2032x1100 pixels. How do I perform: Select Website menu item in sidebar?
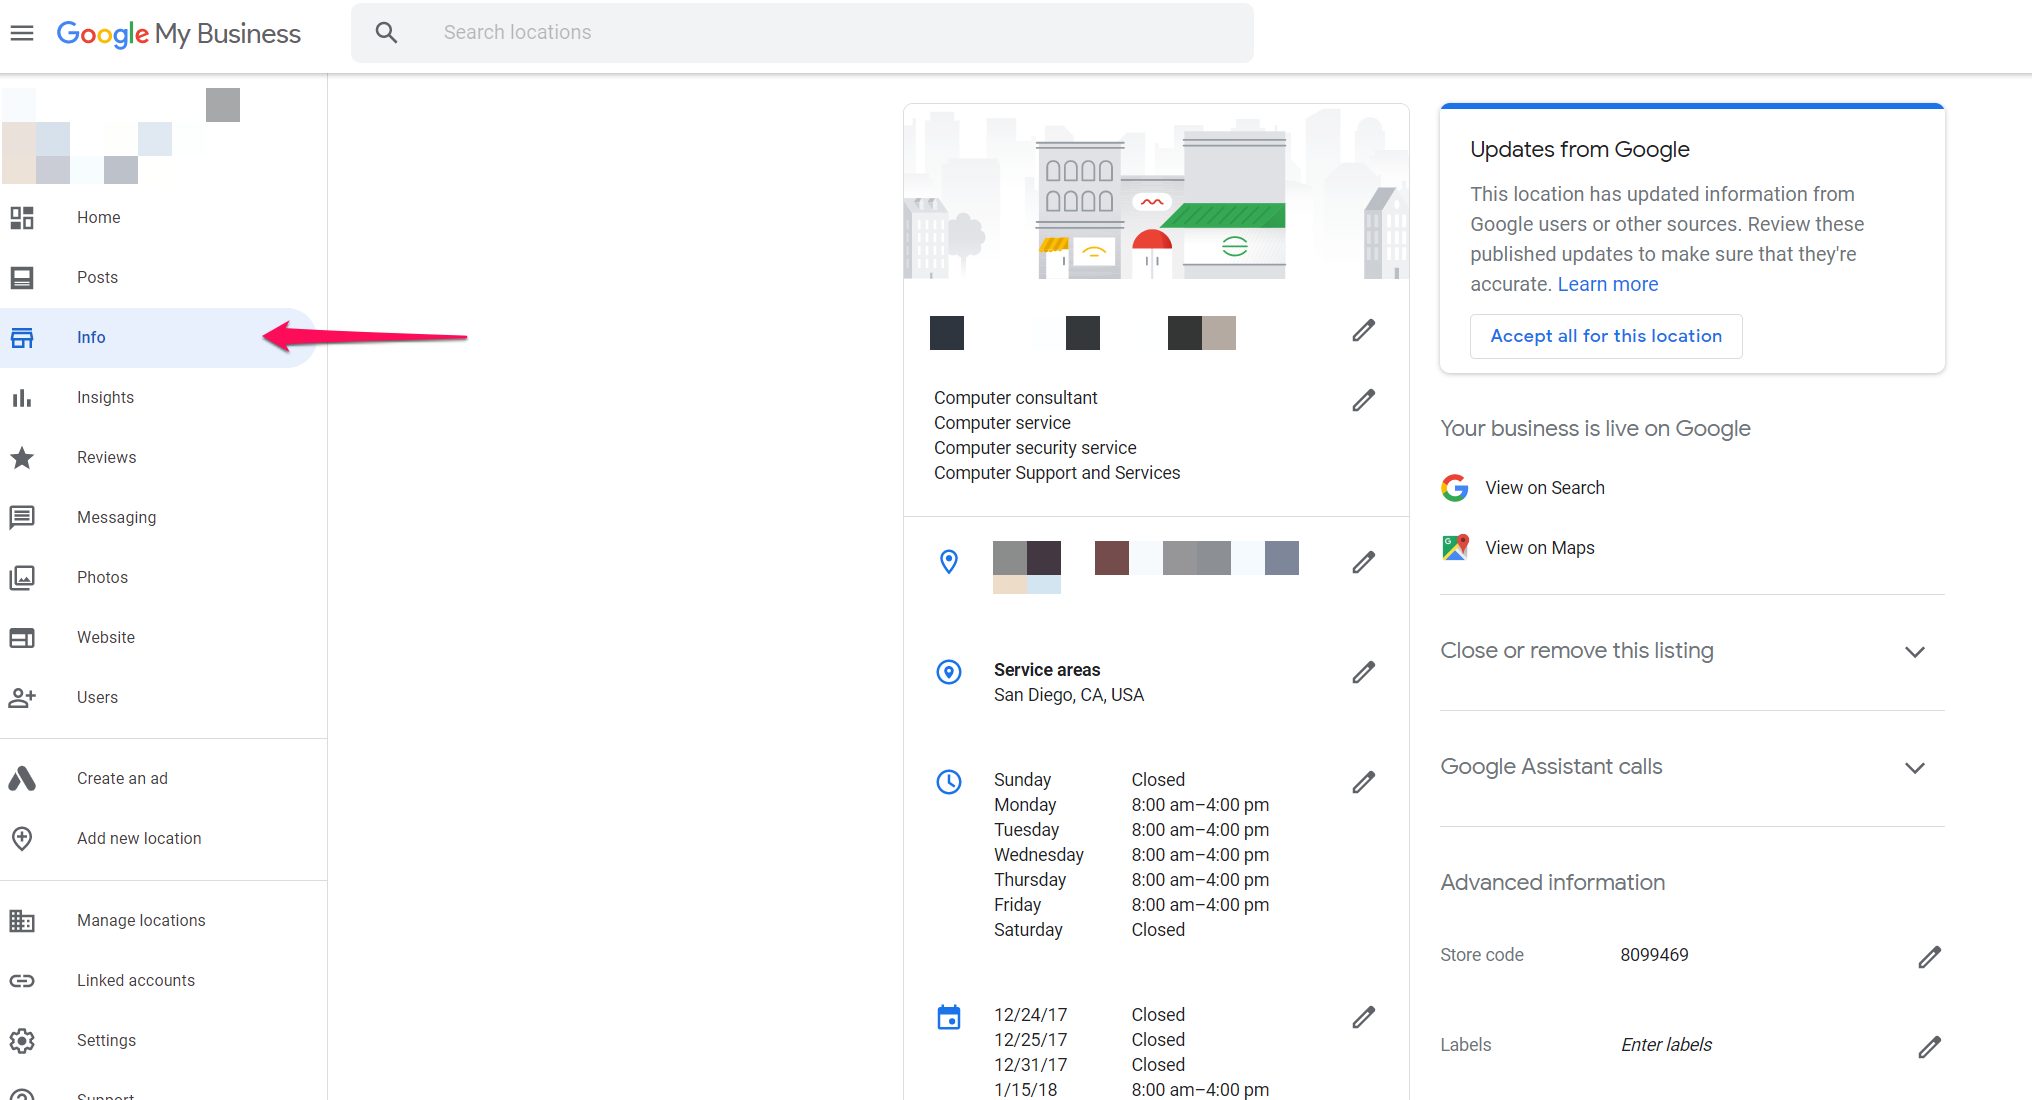click(106, 637)
